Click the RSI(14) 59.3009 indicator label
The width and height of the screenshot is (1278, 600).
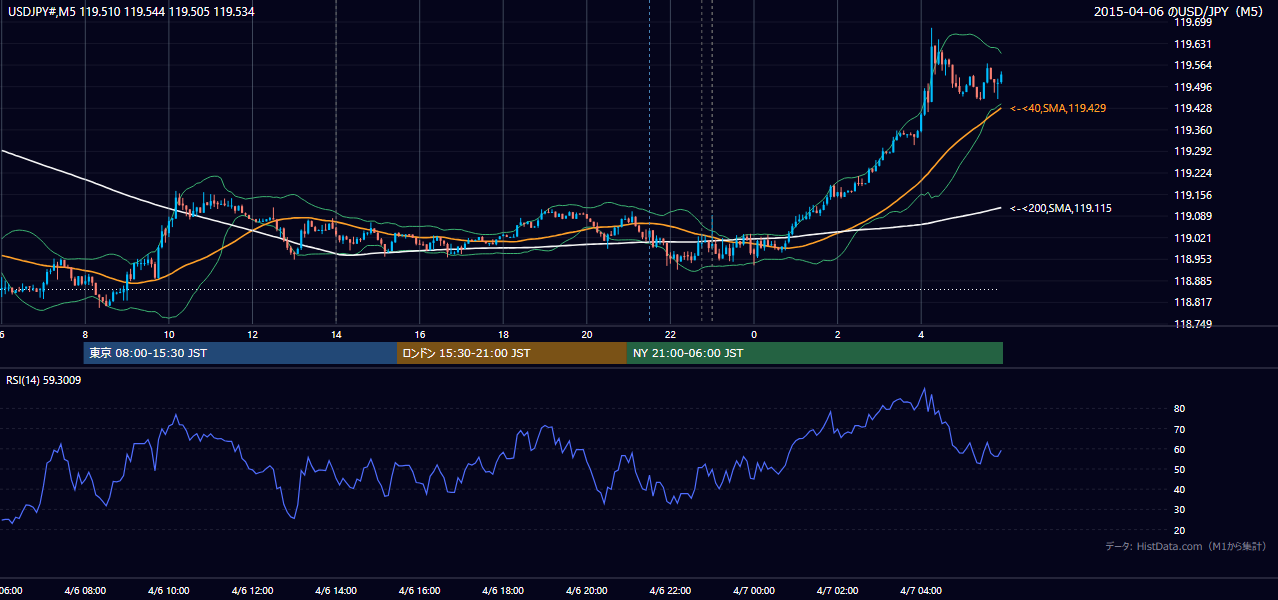(x=44, y=380)
